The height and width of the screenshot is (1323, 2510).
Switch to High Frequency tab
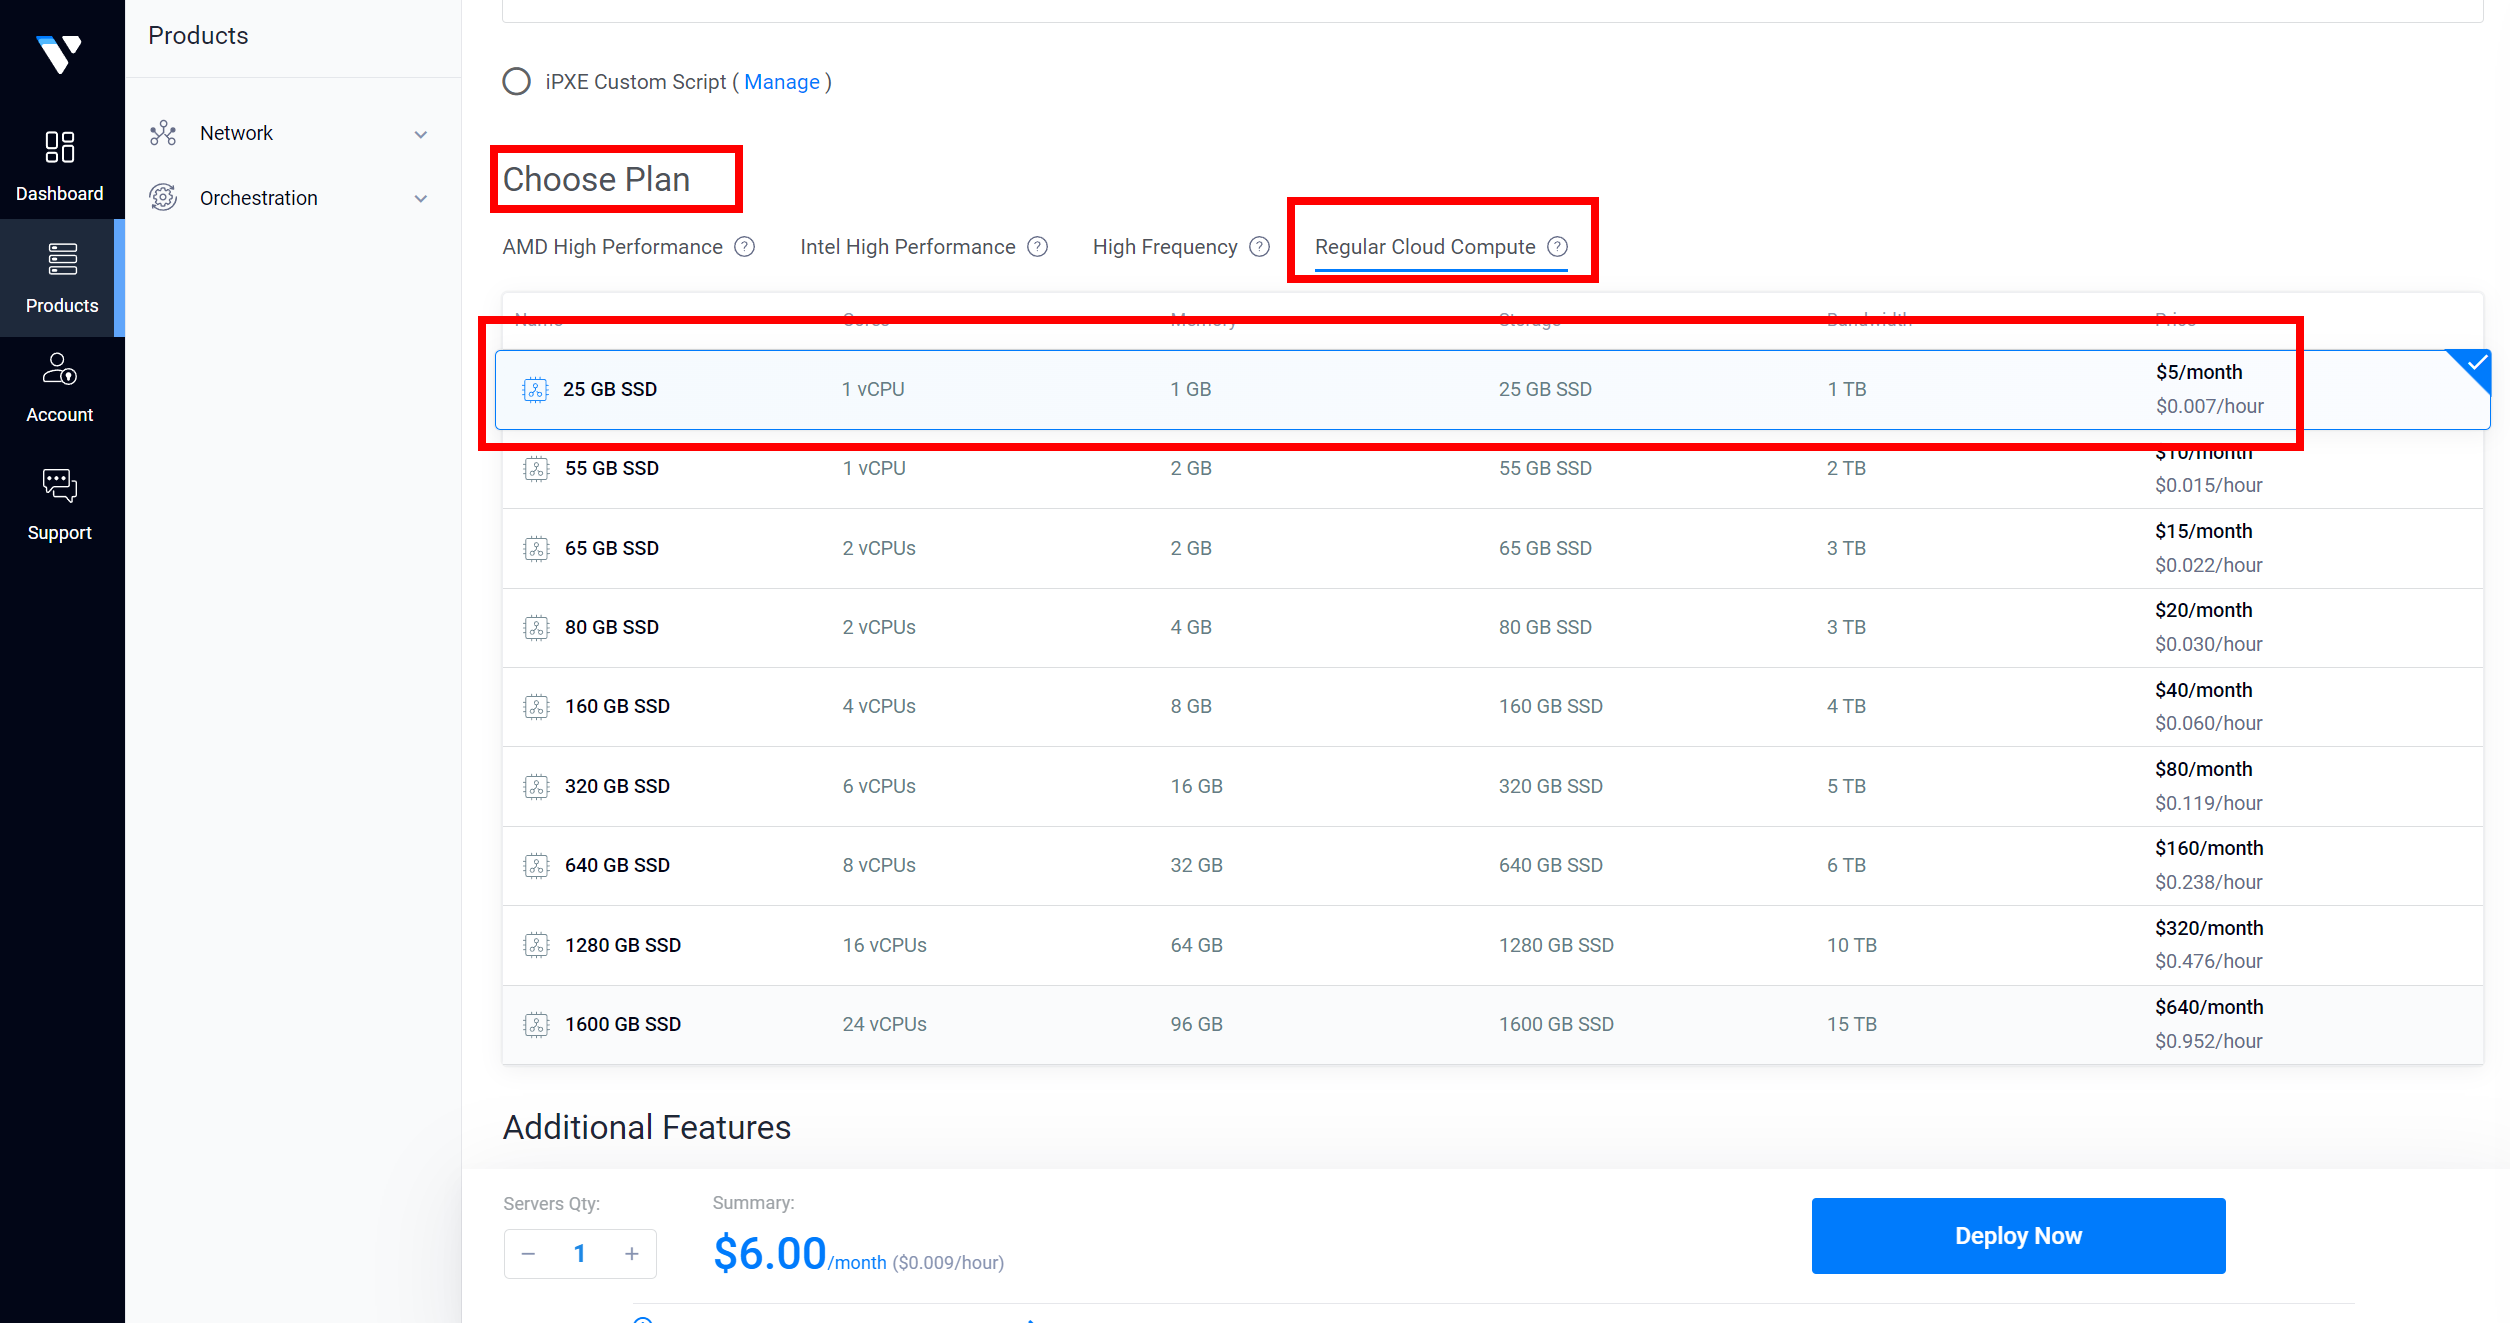pyautogui.click(x=1165, y=247)
